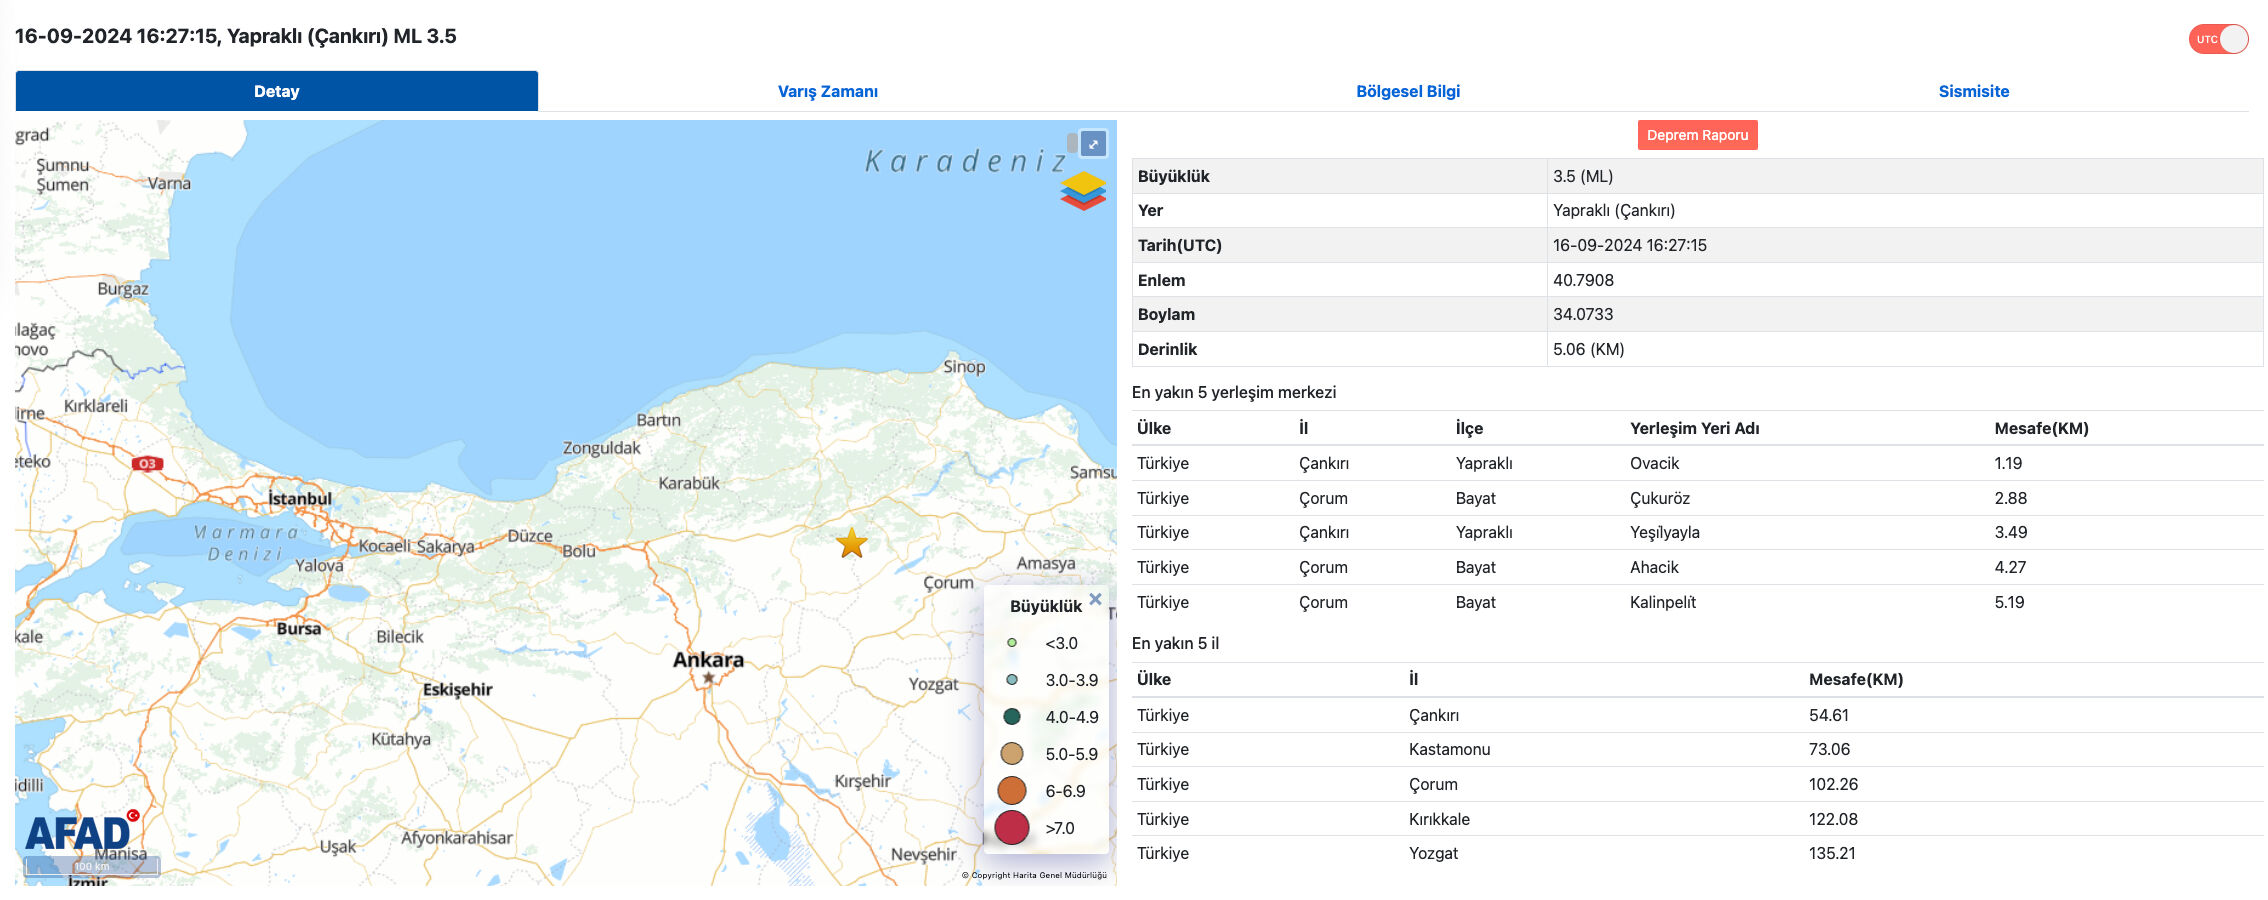The height and width of the screenshot is (900, 2268).
Task: Click the earthquake epicenter star marker
Action: coord(851,543)
